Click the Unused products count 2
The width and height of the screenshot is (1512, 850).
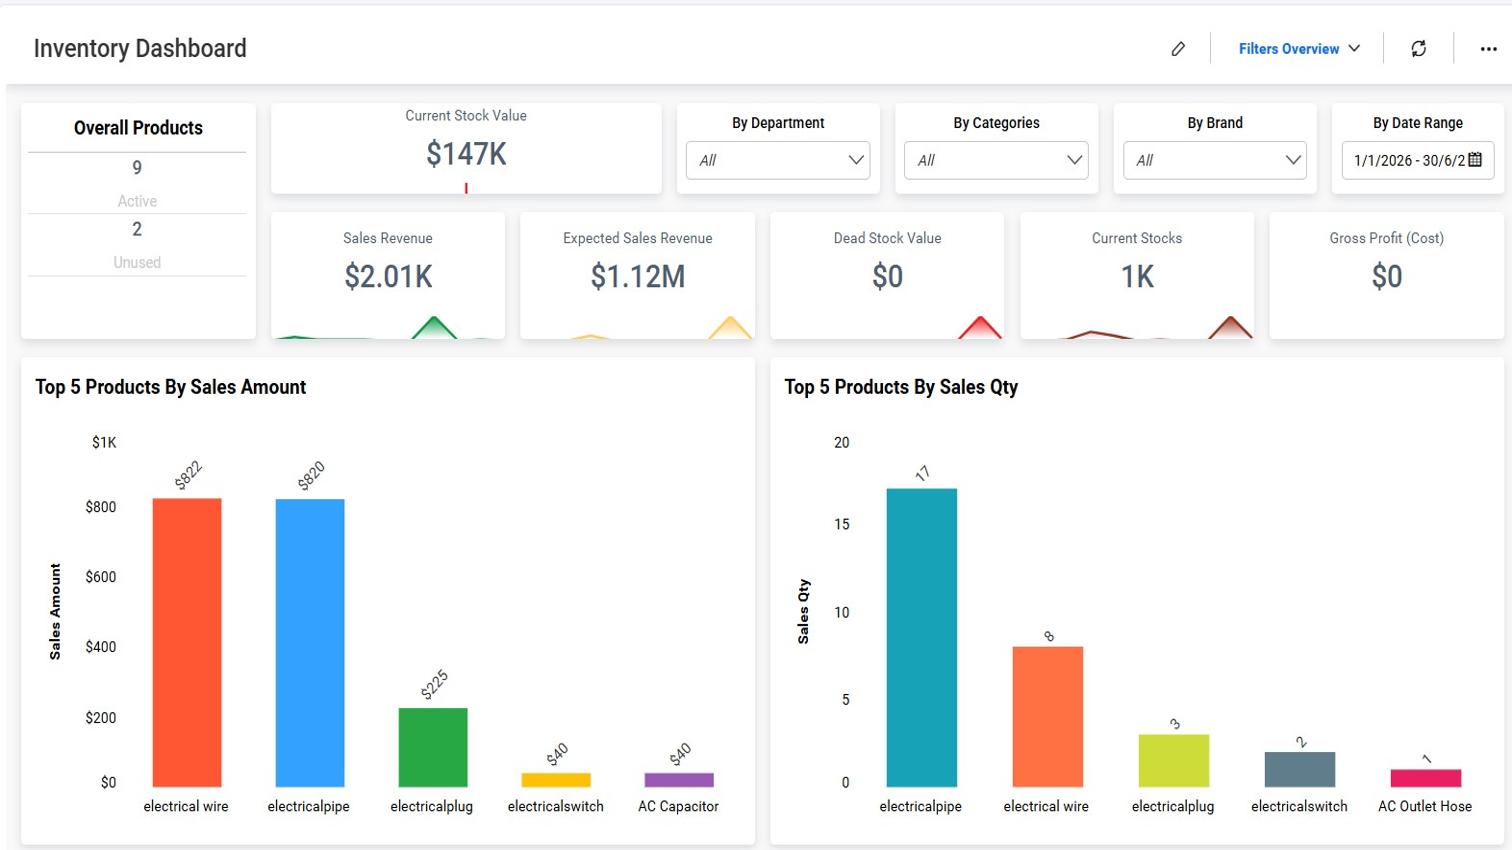137,229
